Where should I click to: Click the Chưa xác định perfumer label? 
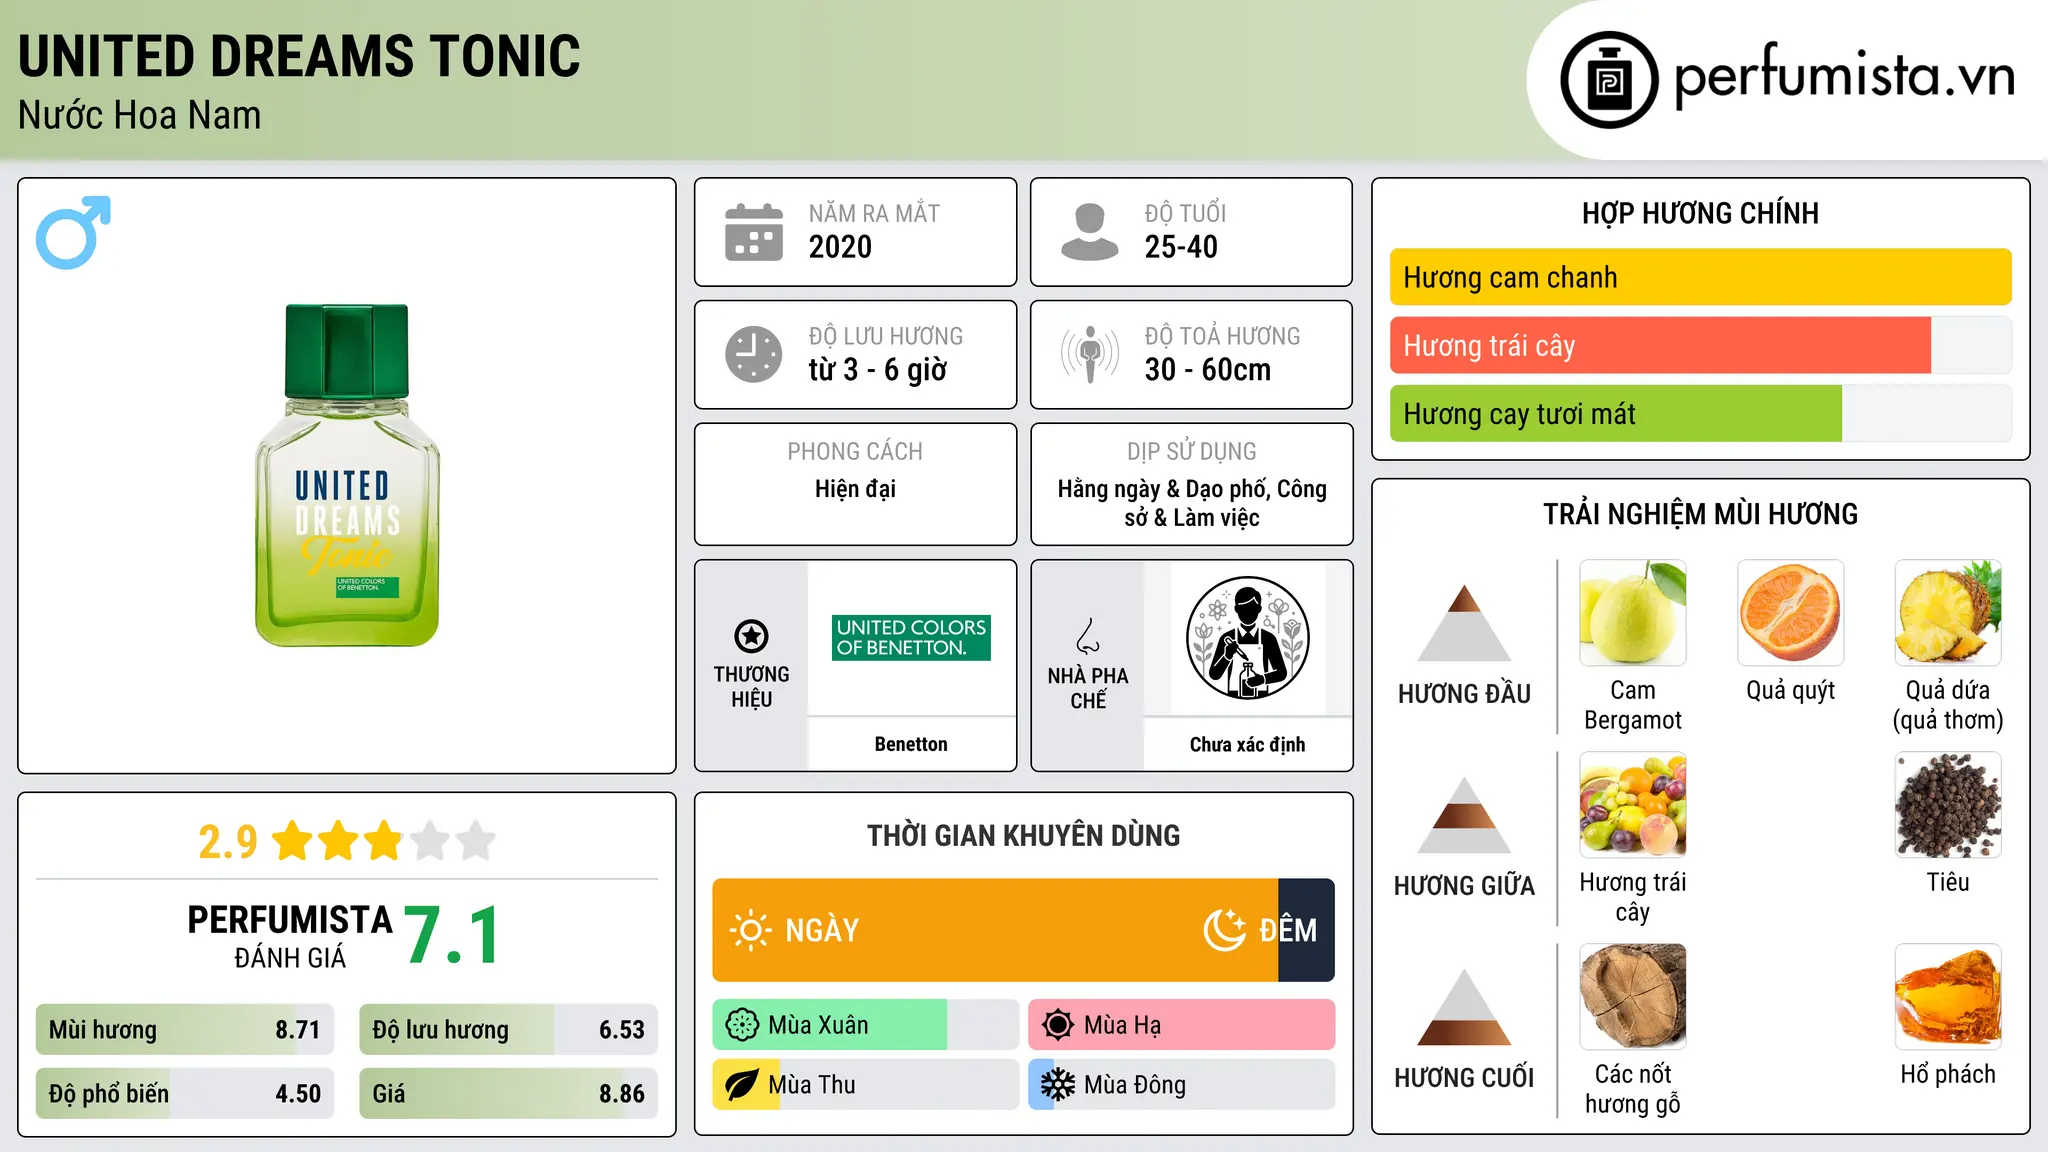tap(1247, 744)
